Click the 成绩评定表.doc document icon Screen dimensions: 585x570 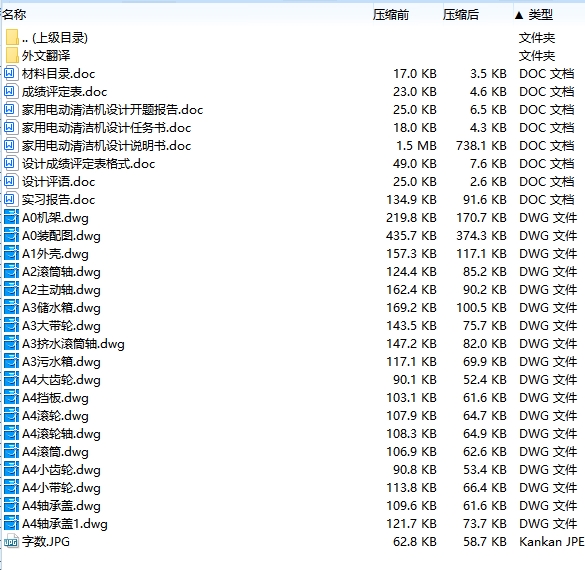coord(10,91)
